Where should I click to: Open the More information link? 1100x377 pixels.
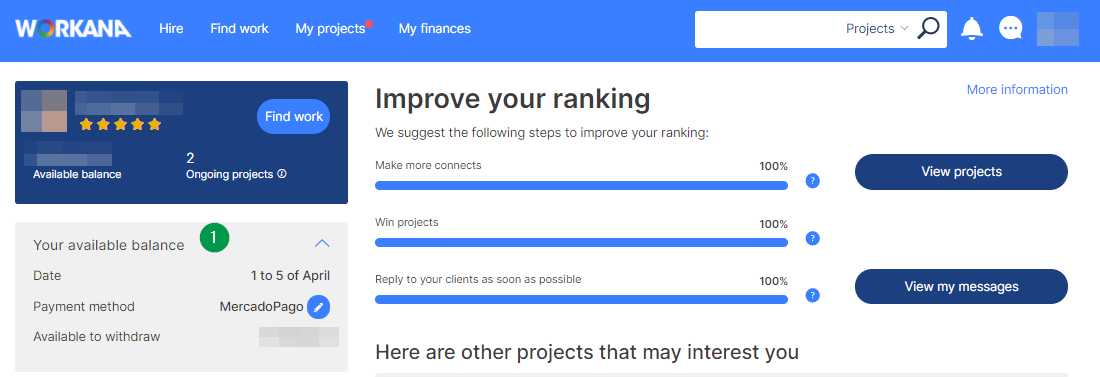tap(1017, 90)
